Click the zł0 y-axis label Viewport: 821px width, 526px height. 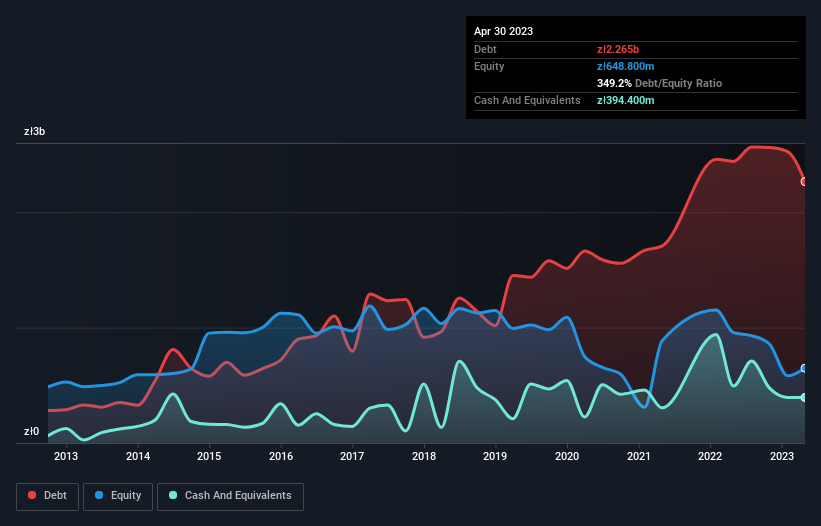click(x=31, y=431)
